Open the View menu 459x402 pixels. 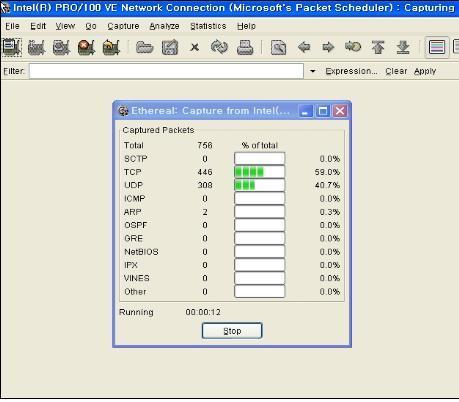[65, 26]
